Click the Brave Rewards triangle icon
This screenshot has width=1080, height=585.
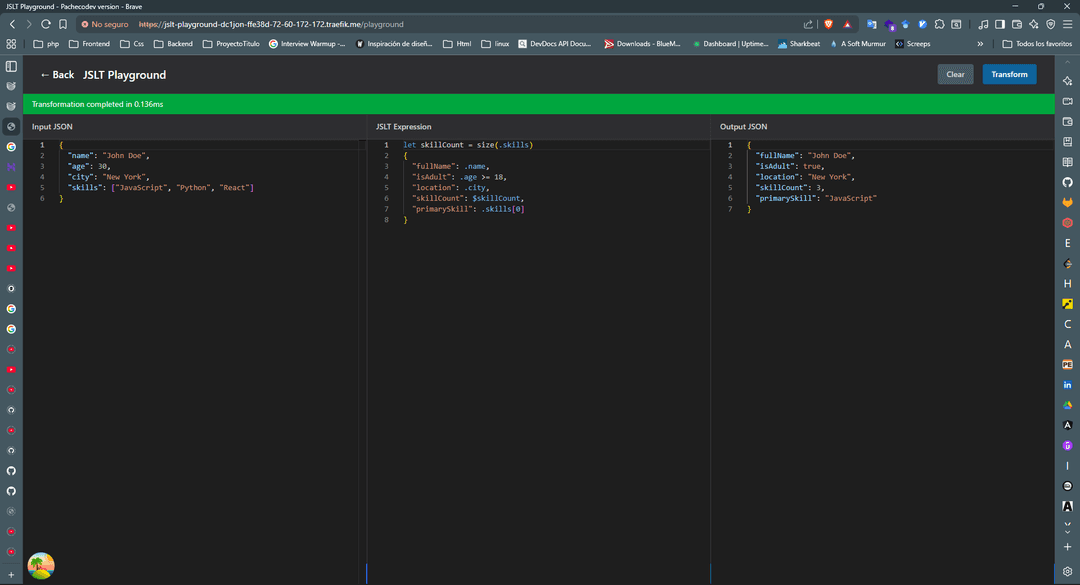tap(847, 24)
